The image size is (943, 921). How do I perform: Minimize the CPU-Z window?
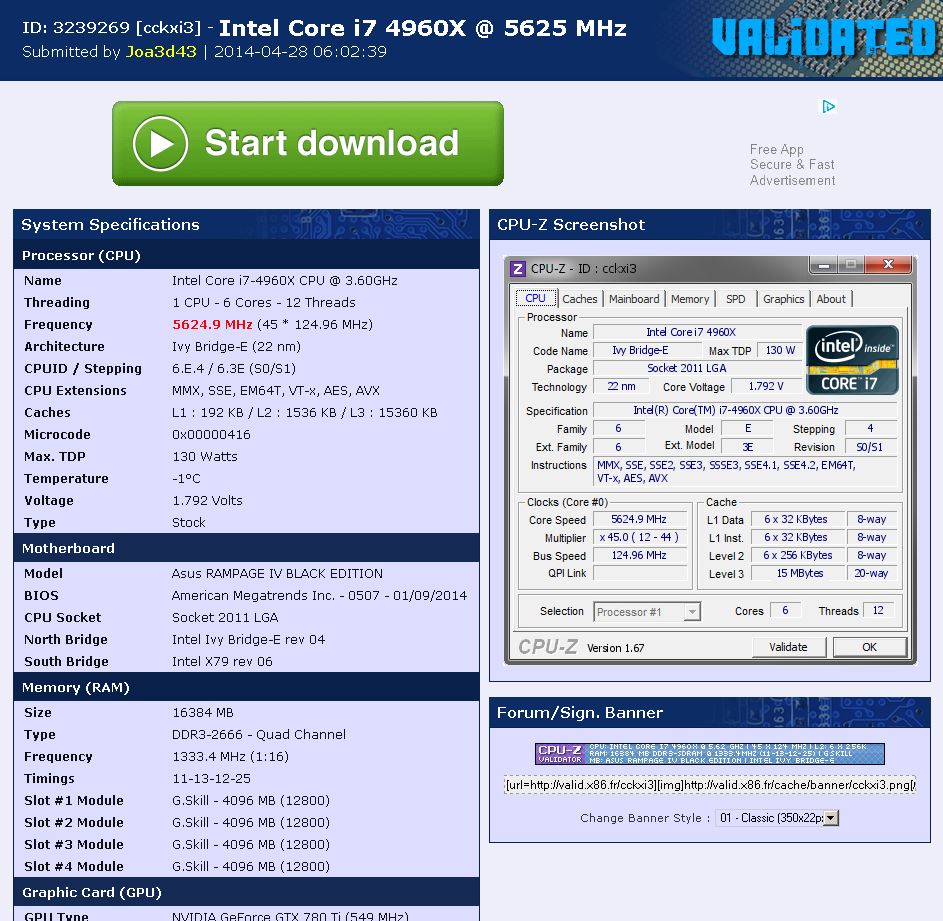point(823,264)
